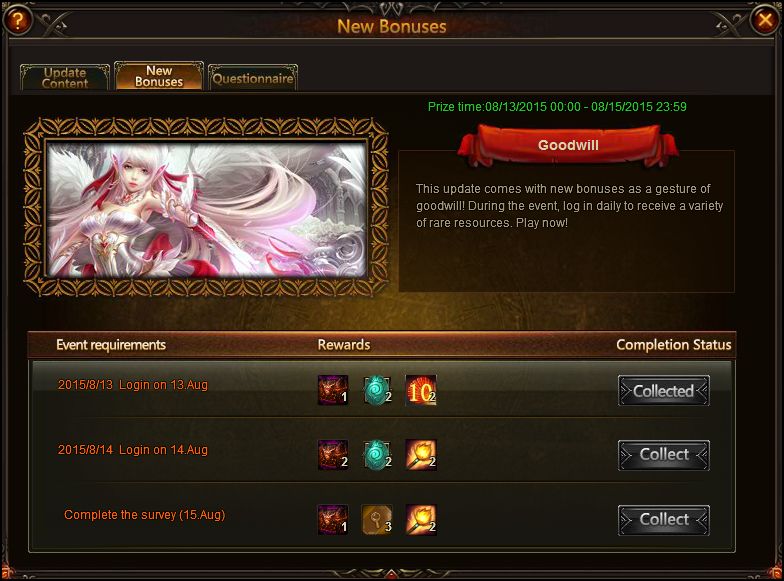Close the New Bonuses window

click(x=765, y=20)
